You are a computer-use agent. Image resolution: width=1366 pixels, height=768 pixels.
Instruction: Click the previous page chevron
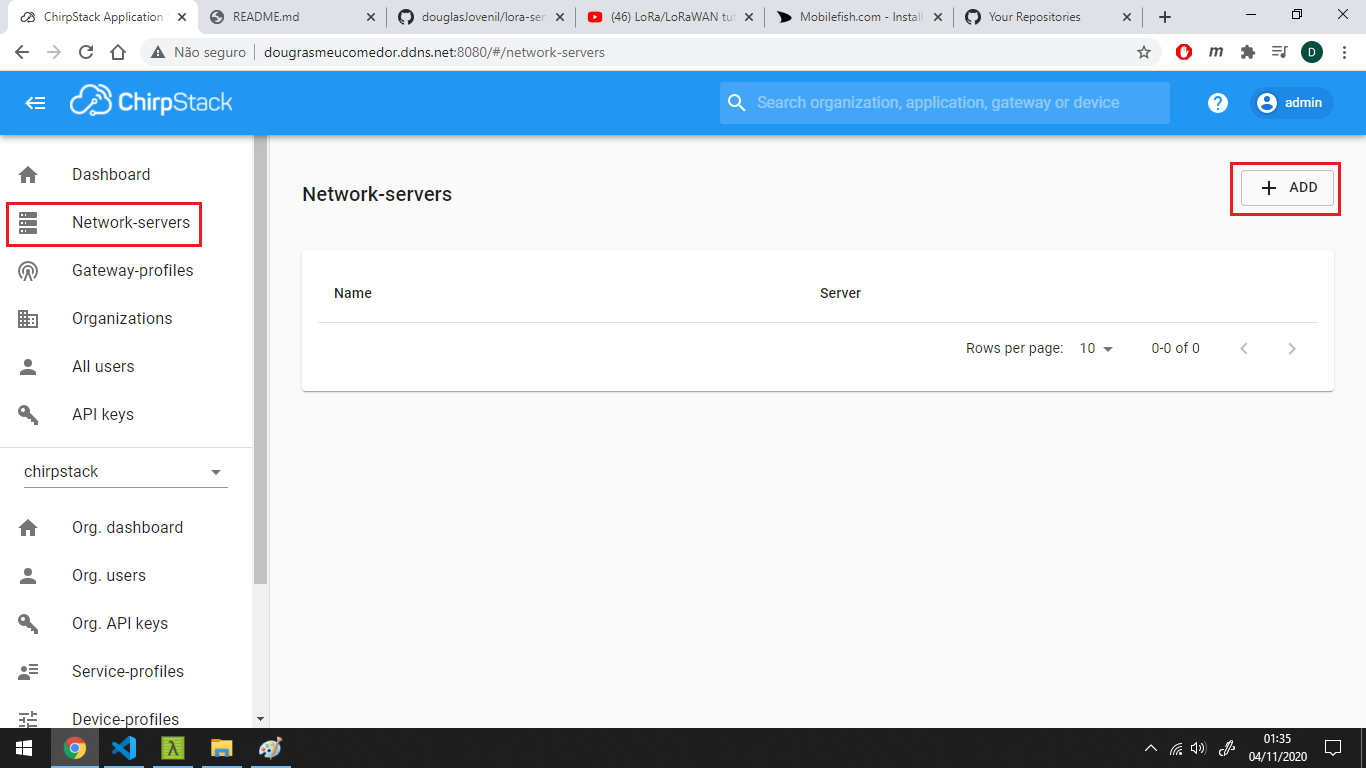[x=1244, y=348]
